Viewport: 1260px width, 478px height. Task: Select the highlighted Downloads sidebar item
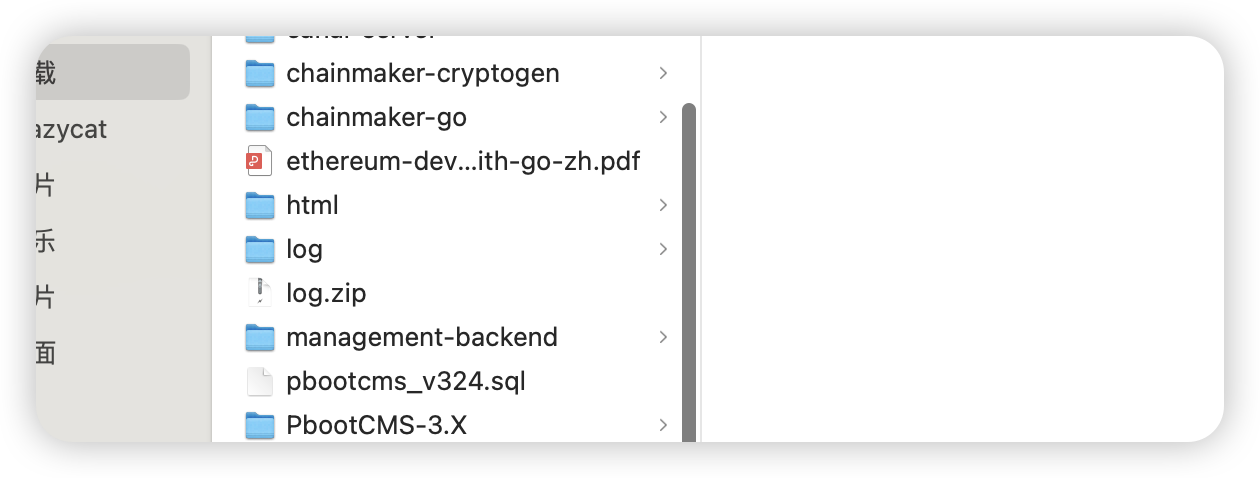click(x=112, y=72)
